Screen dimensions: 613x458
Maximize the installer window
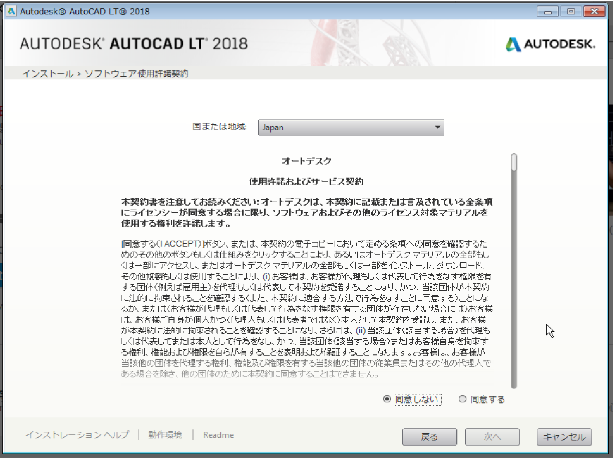[x=570, y=12]
